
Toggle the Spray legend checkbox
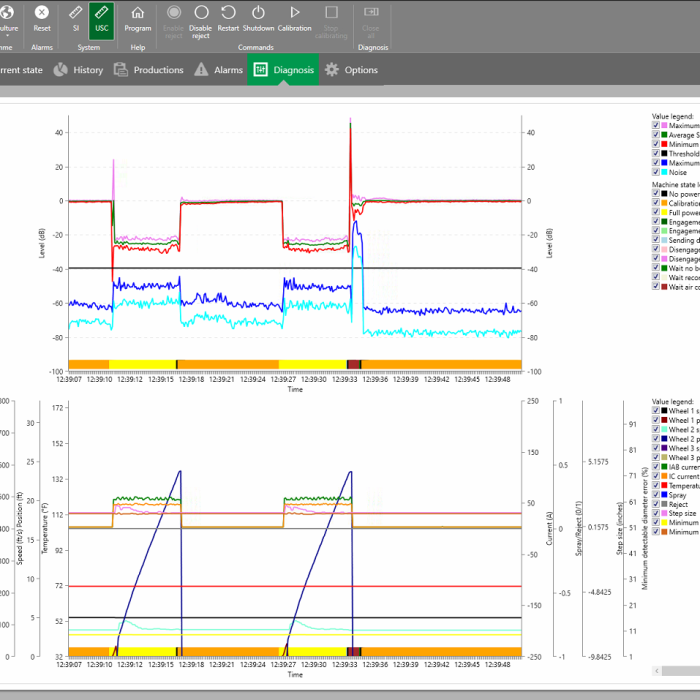[656, 494]
